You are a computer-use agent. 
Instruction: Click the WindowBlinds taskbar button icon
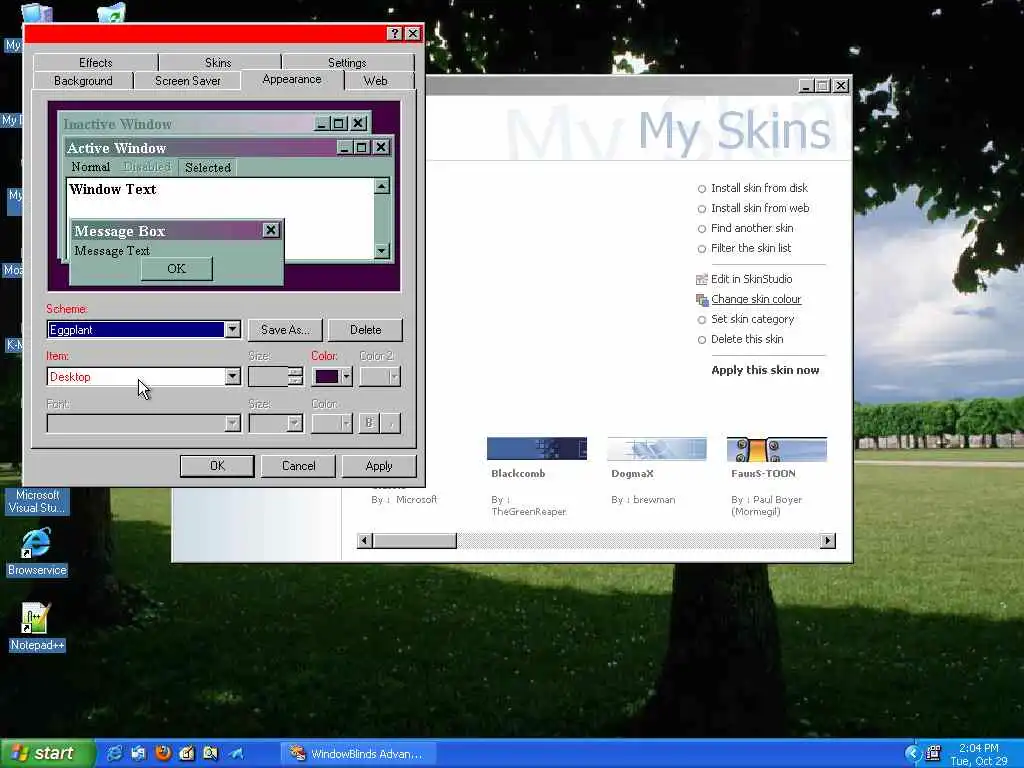coord(297,753)
